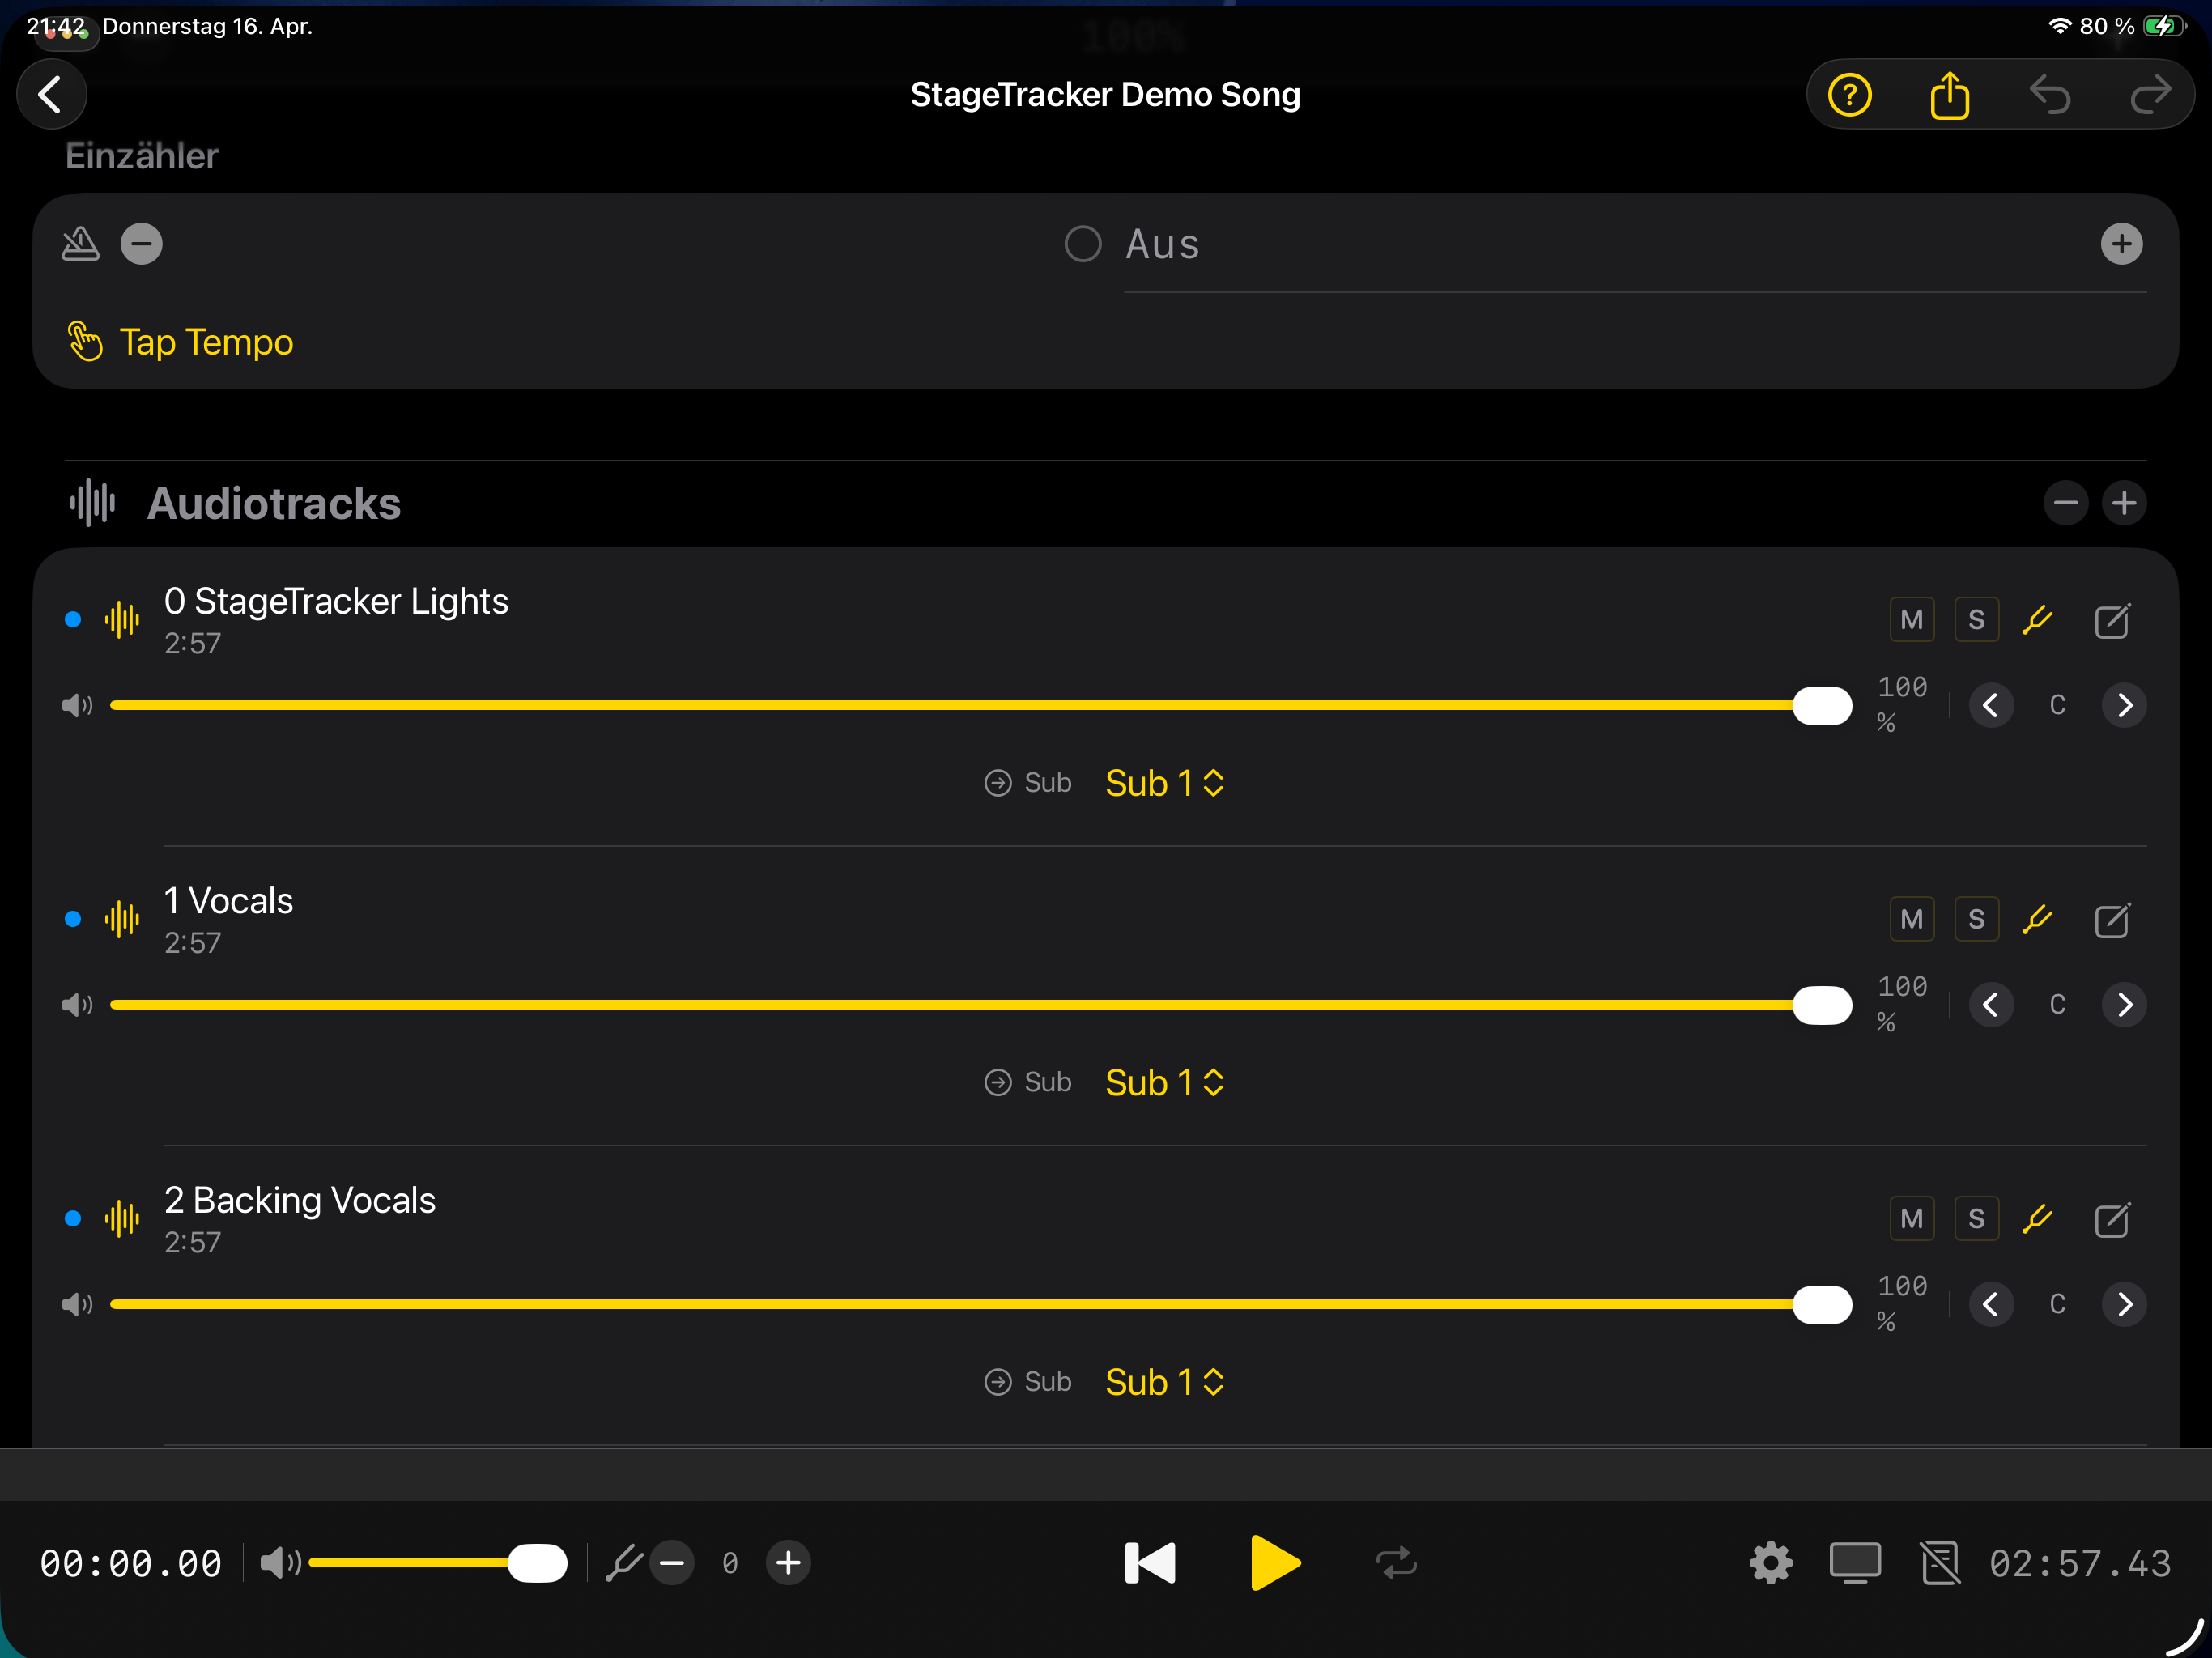Image resolution: width=2212 pixels, height=1658 pixels.
Task: Skip back to the song start
Action: tap(1150, 1563)
